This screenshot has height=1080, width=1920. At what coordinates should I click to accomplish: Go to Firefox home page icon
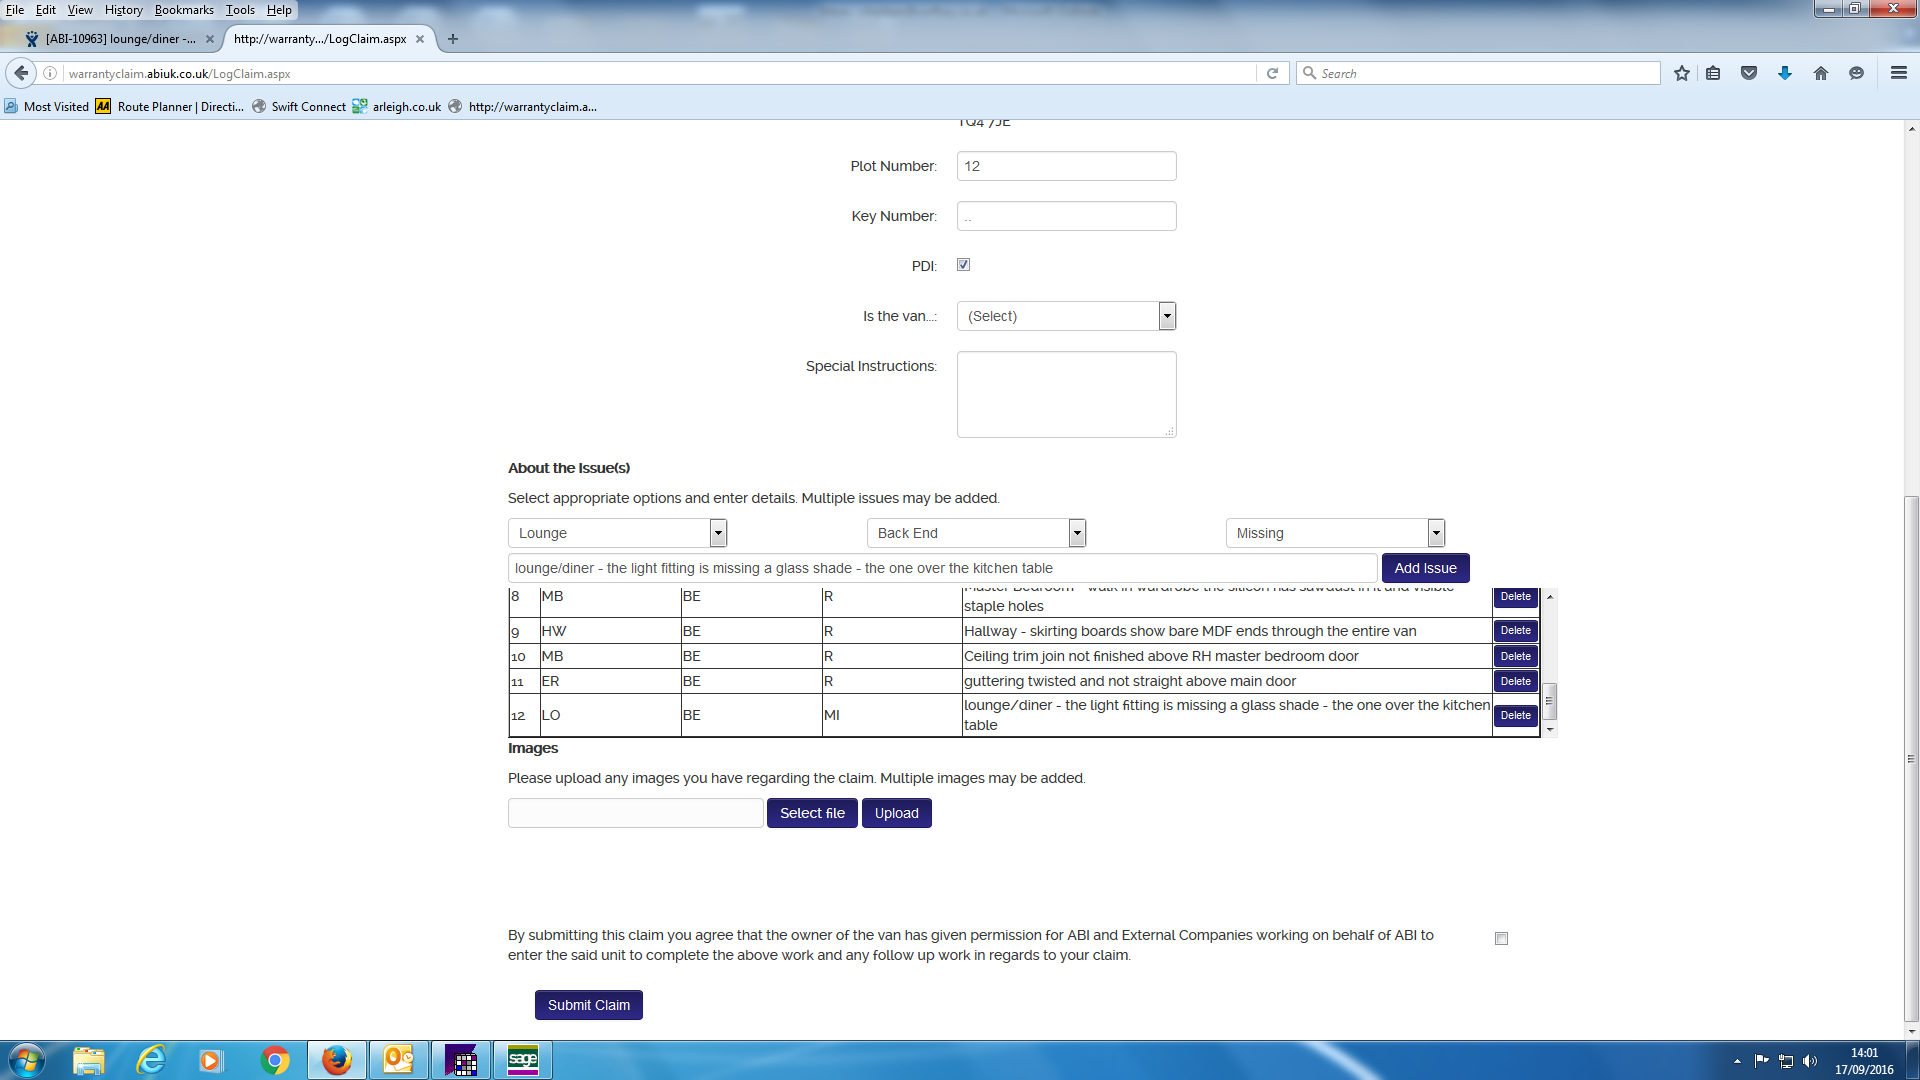tap(1821, 73)
